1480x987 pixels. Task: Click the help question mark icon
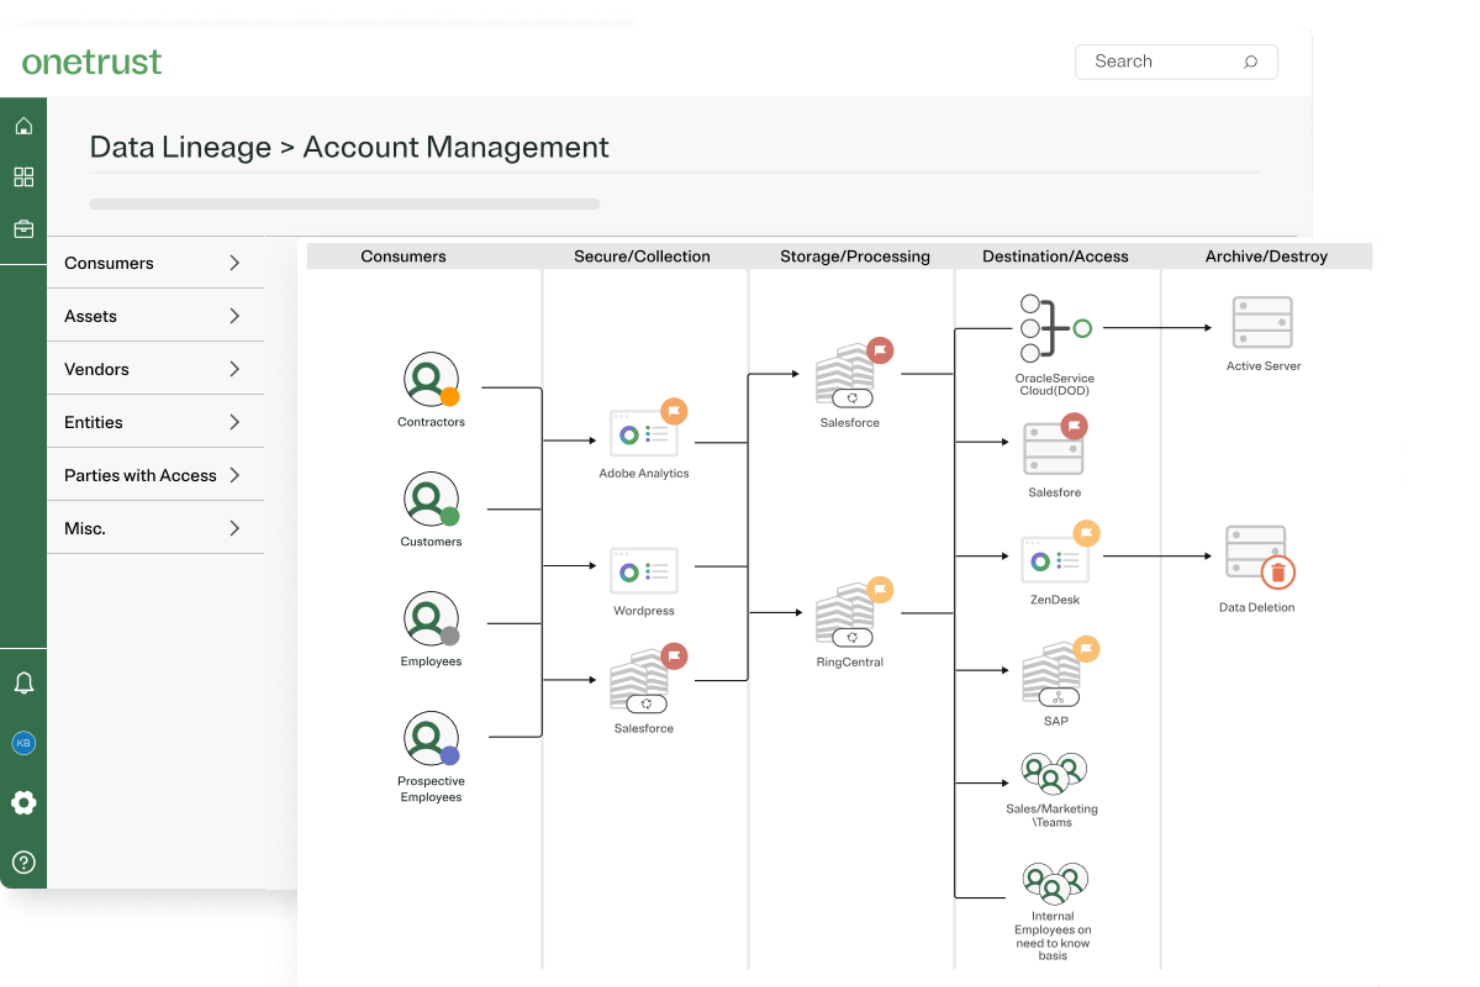[x=23, y=862]
